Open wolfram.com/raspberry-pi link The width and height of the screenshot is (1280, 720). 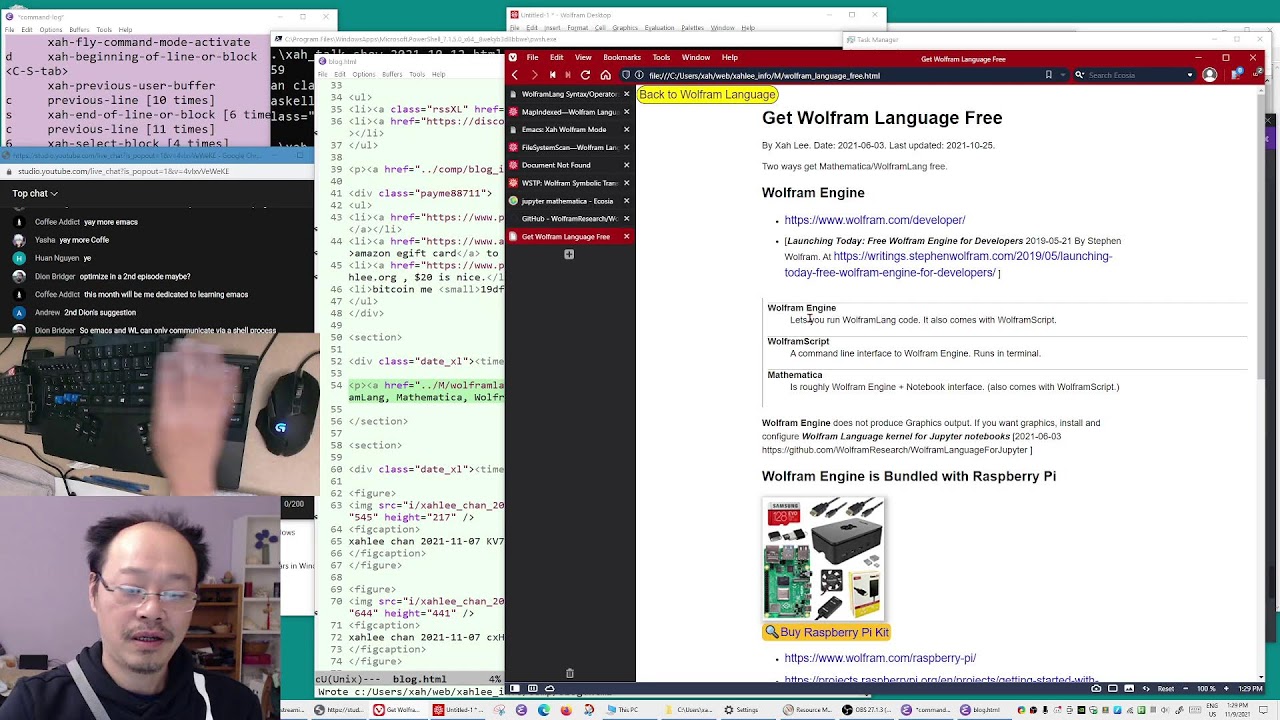pos(880,658)
